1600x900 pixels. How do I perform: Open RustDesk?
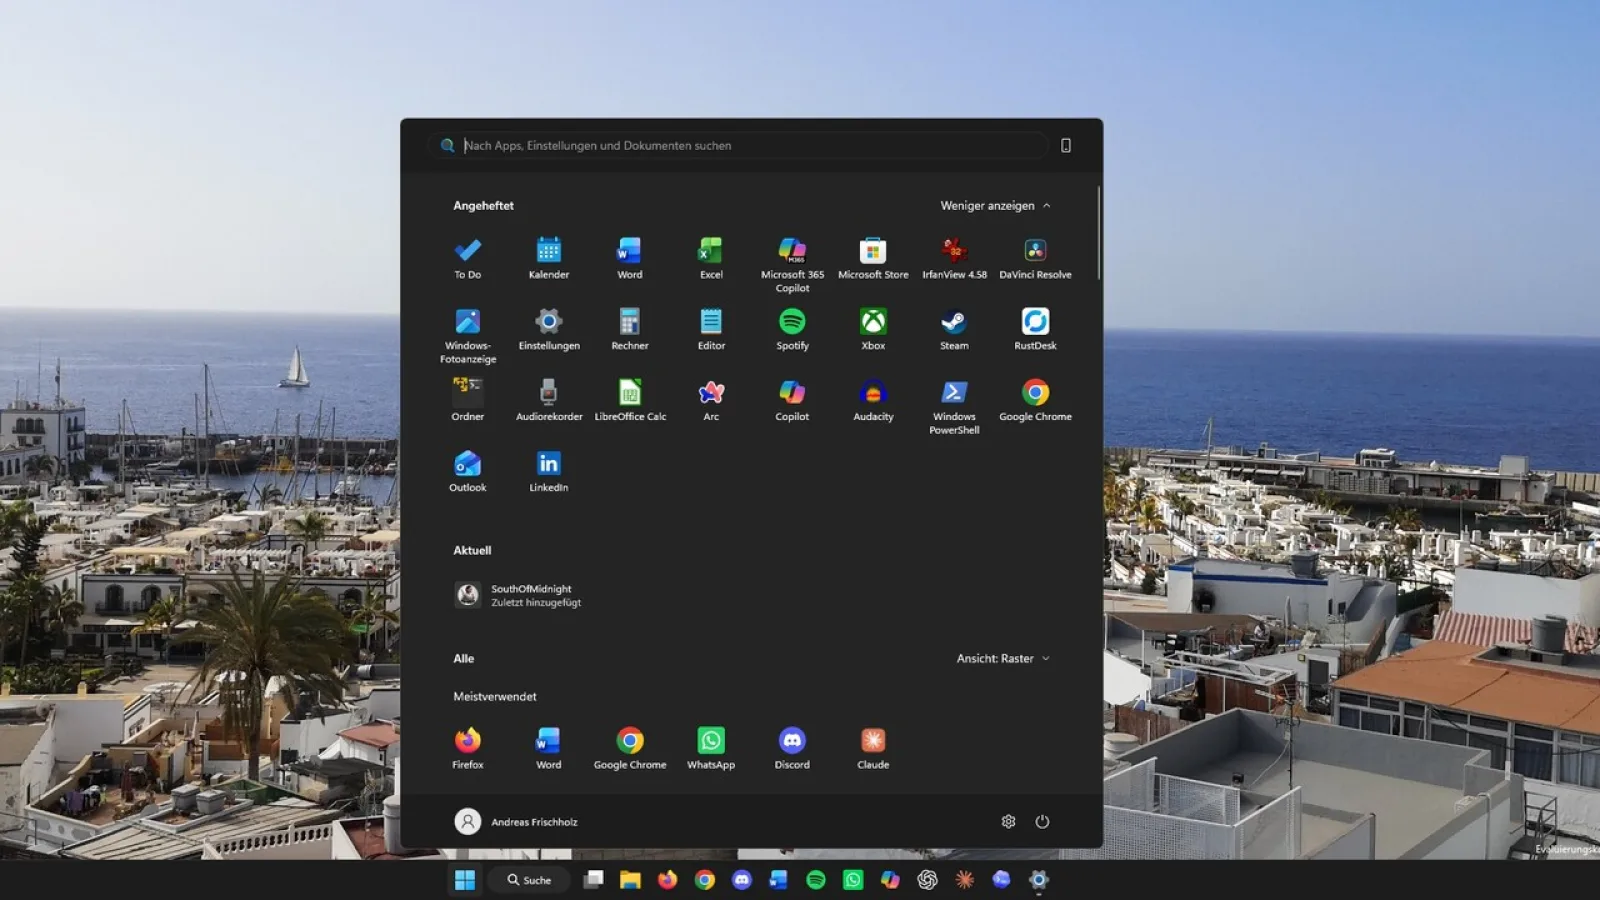coord(1035,329)
